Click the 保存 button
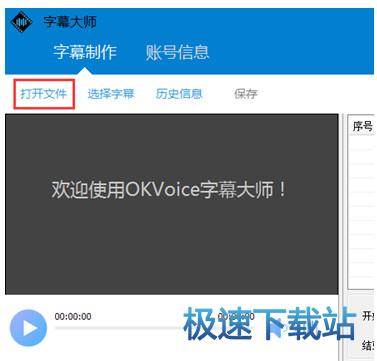The height and width of the screenshot is (361, 377). pyautogui.click(x=246, y=94)
